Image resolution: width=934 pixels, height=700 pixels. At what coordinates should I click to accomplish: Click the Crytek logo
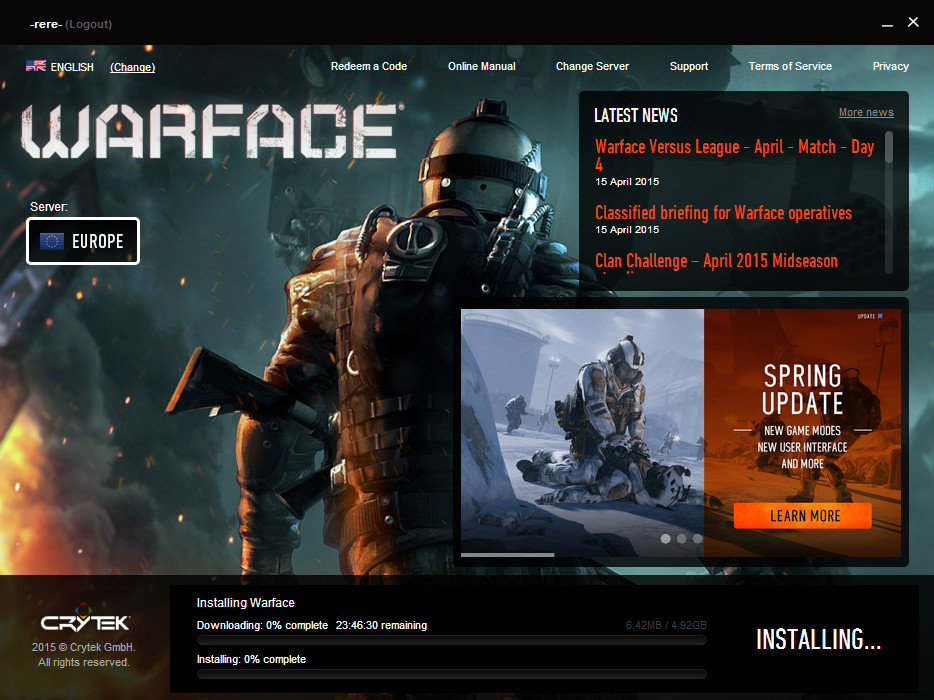click(x=85, y=623)
